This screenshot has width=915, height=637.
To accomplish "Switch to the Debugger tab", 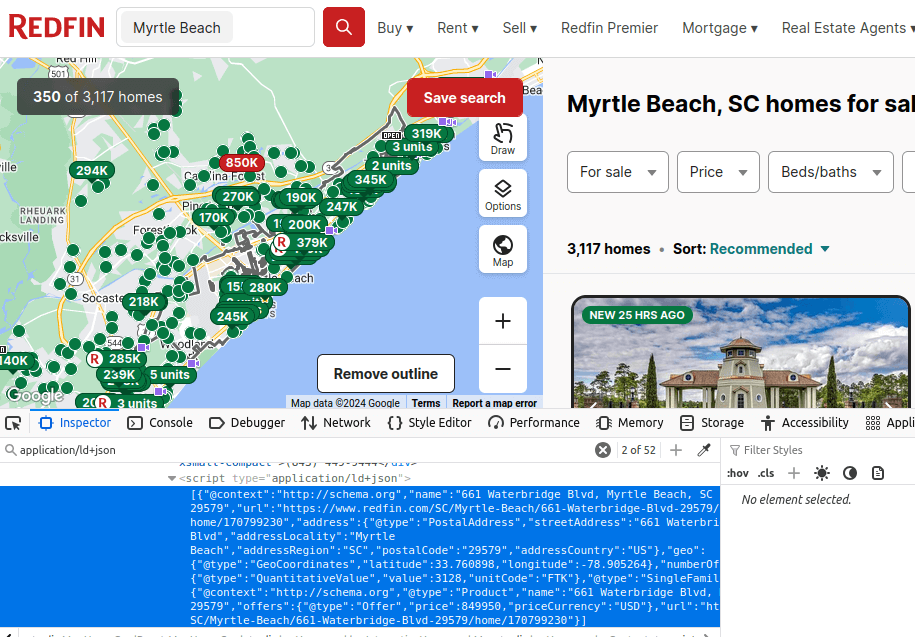I will click(x=247, y=423).
